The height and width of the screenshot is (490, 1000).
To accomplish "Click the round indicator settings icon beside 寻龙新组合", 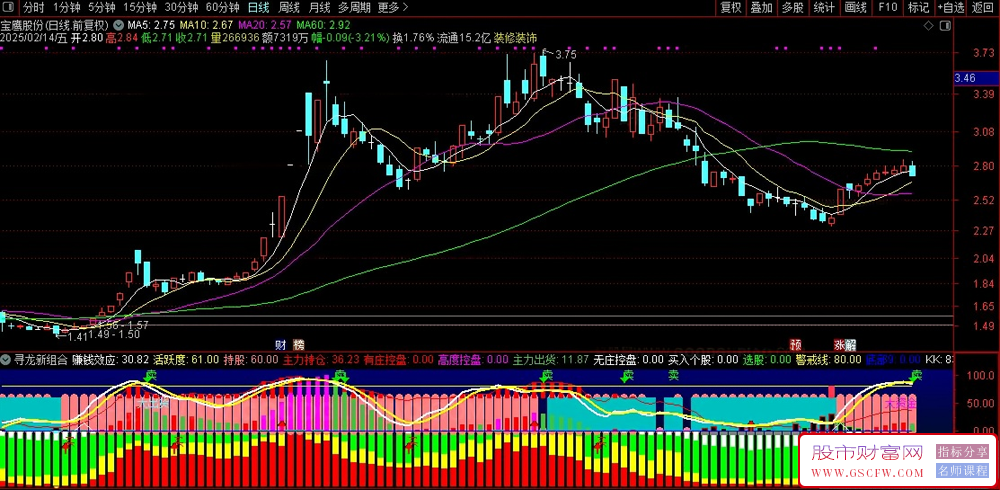I will pos(7,358).
